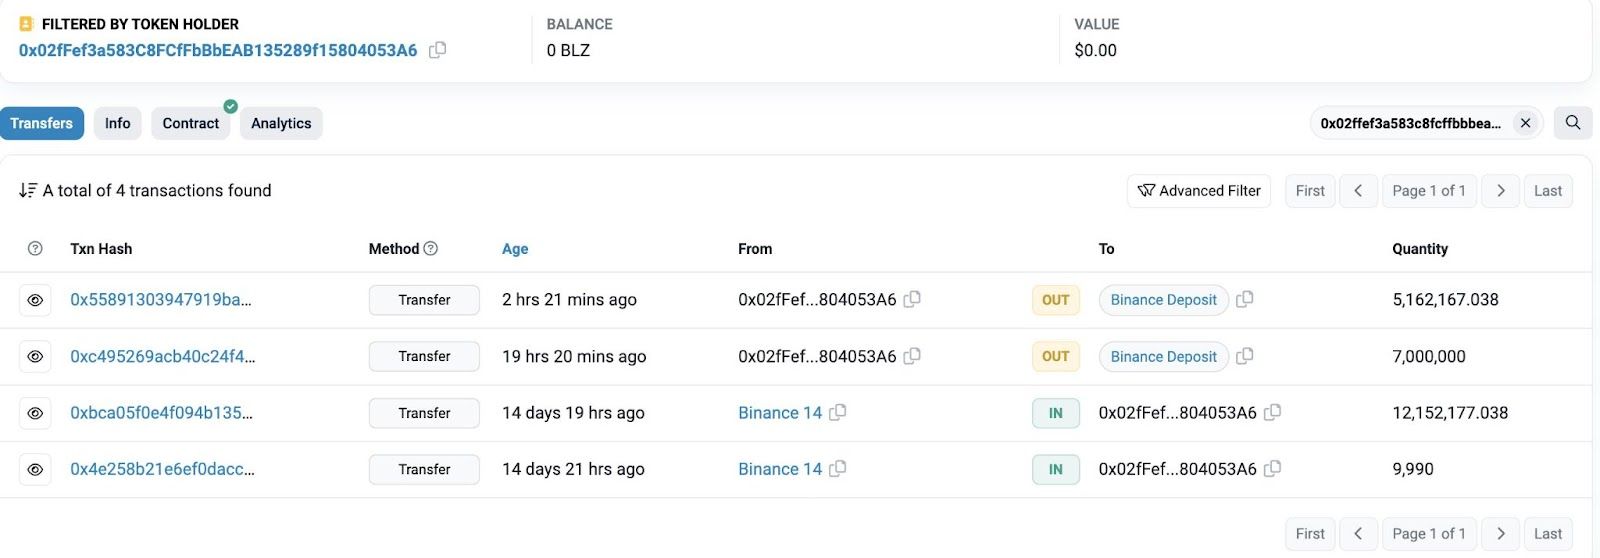
Task: Clear the address filter with X icon
Action: [x=1525, y=123]
